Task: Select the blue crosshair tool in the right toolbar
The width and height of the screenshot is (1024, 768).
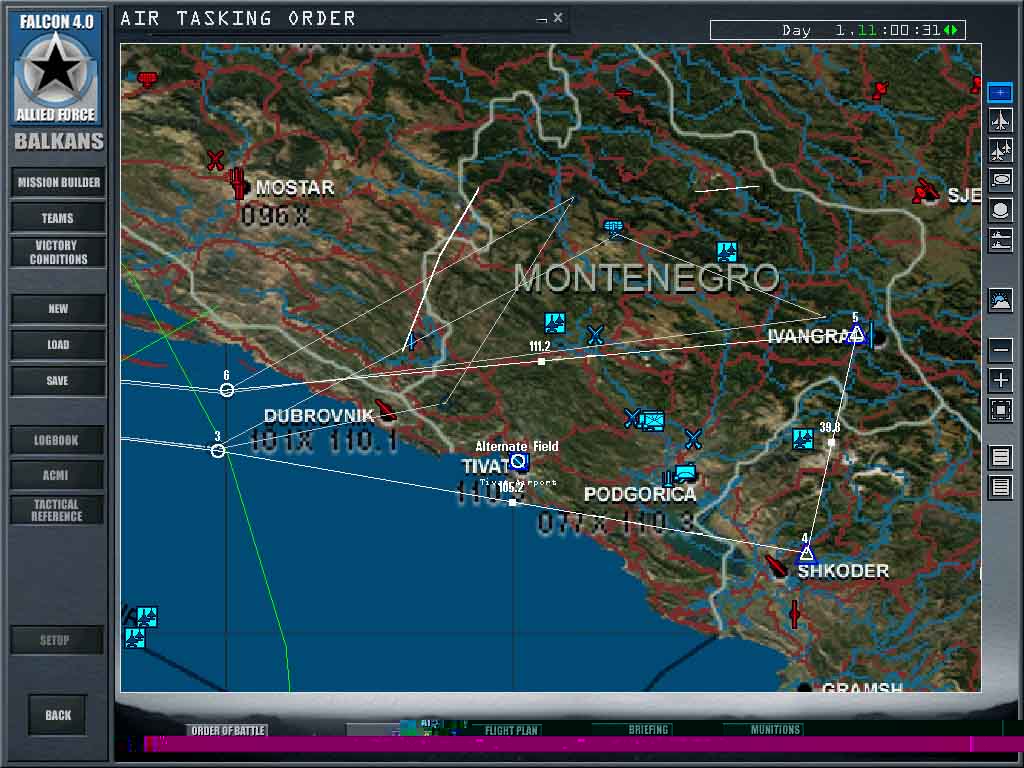Action: 1000,92
